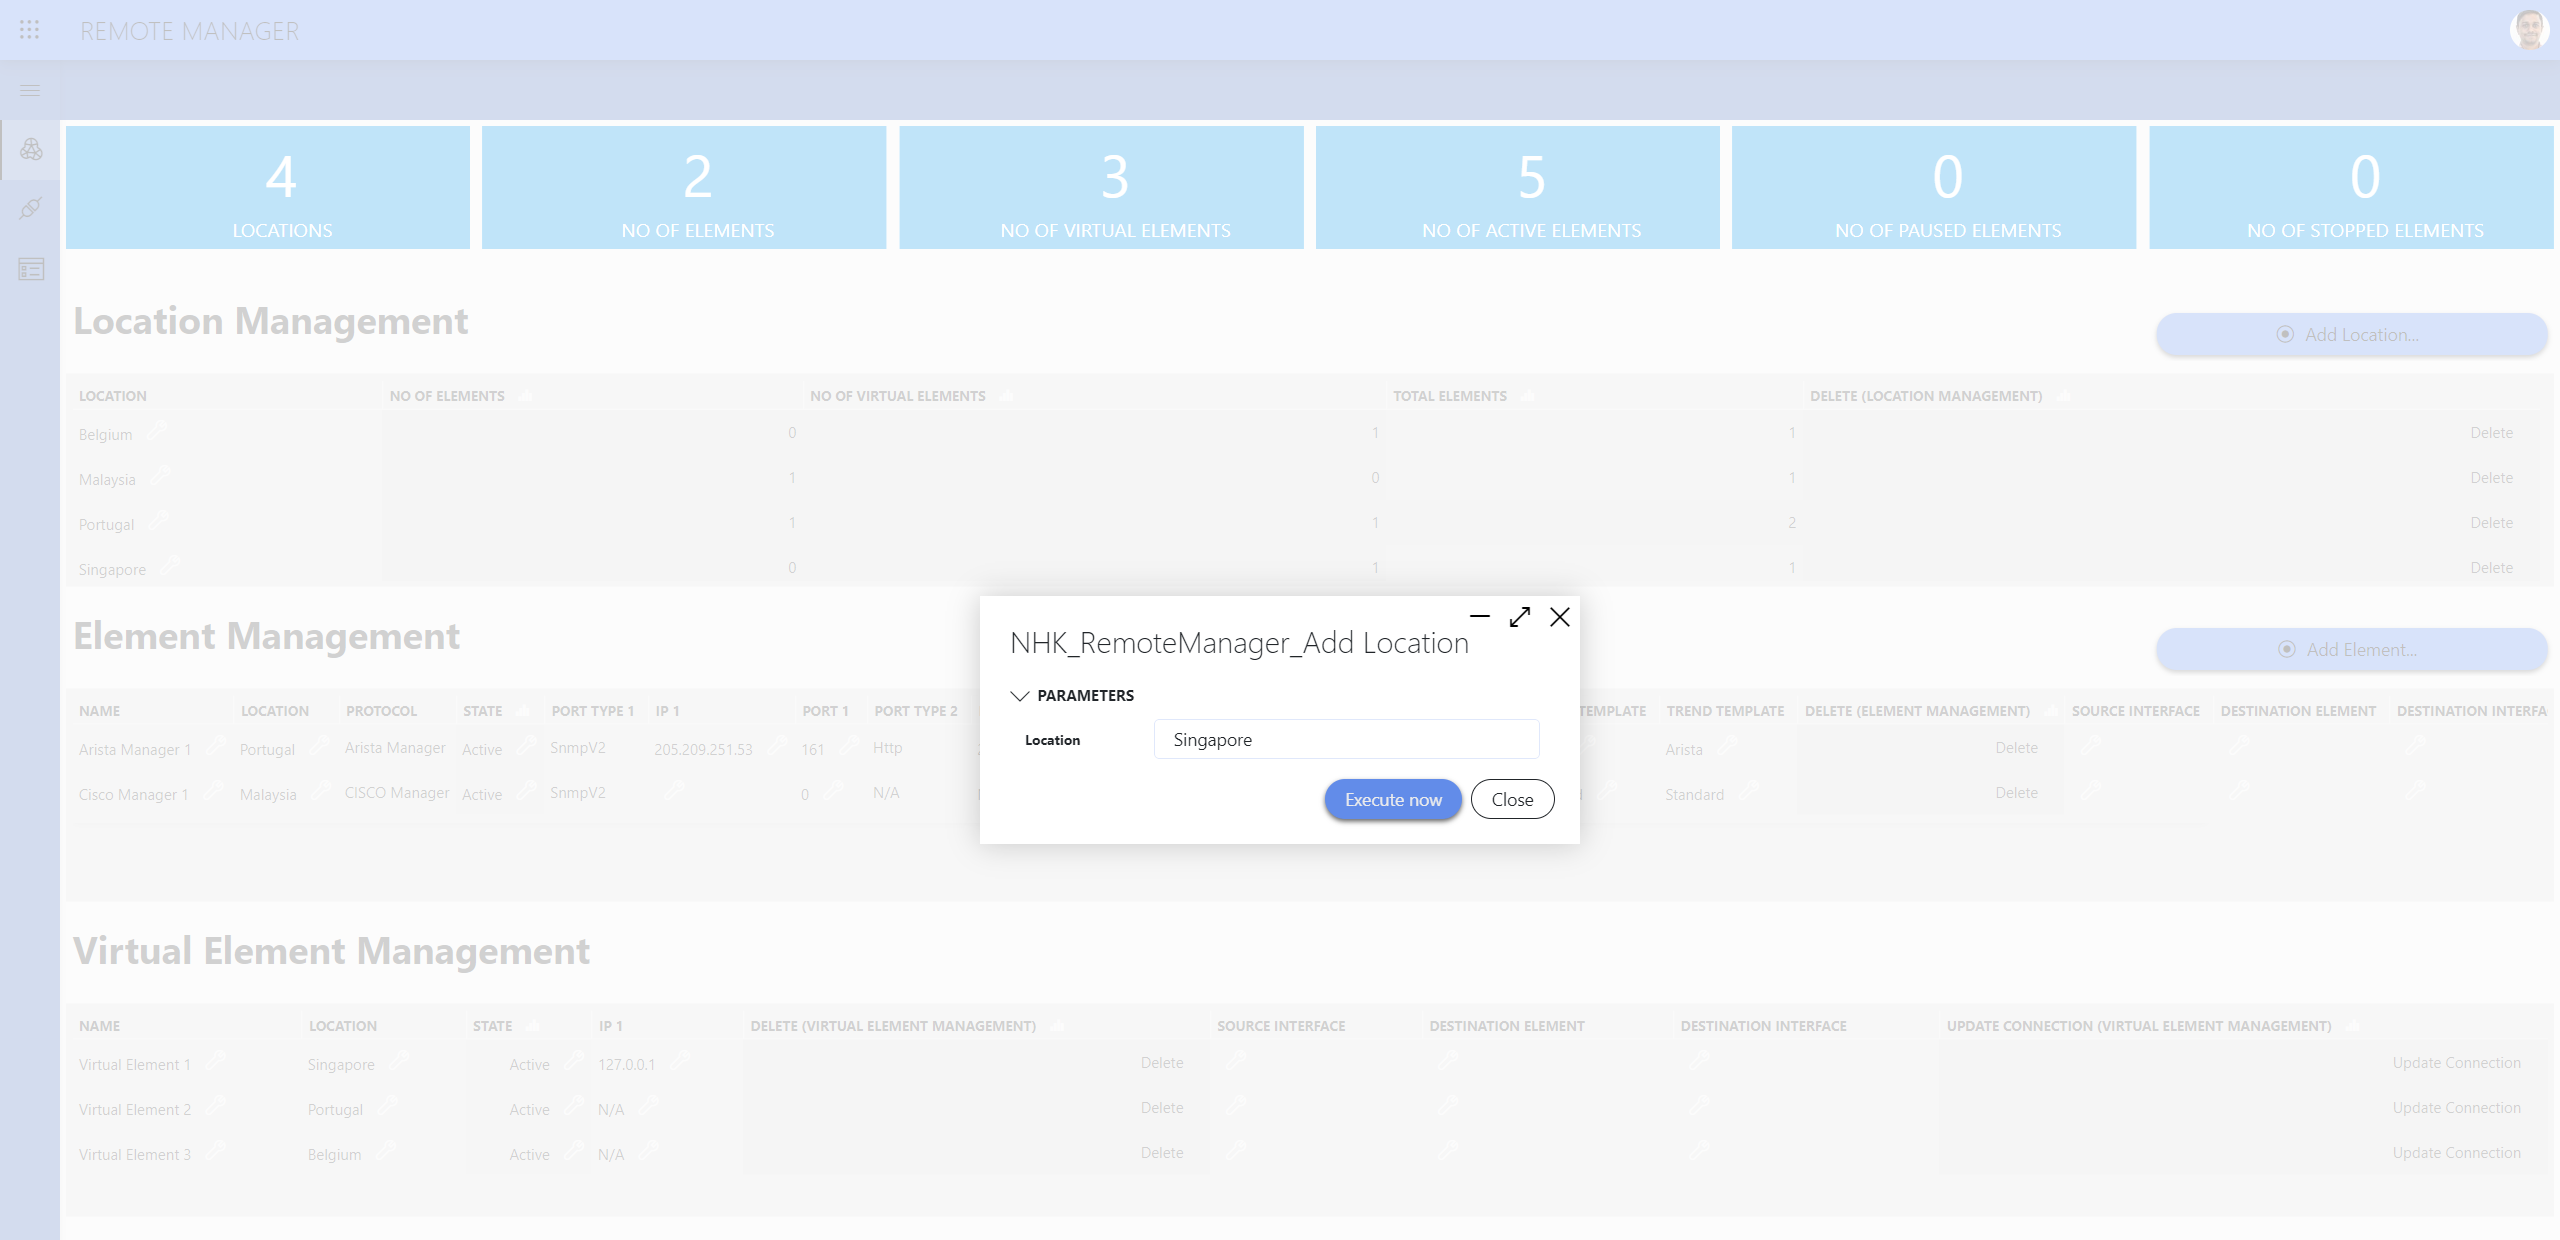
Task: Click Add Location button
Action: pos(2351,335)
